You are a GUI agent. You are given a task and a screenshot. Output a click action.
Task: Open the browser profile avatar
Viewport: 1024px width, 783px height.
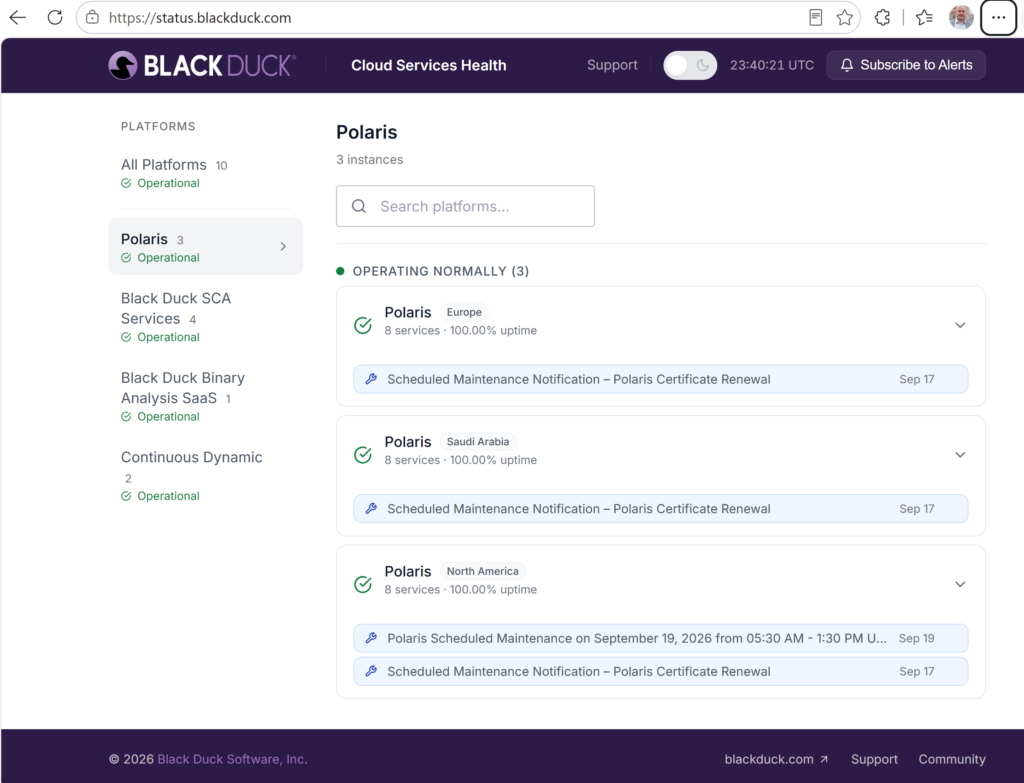pos(961,18)
